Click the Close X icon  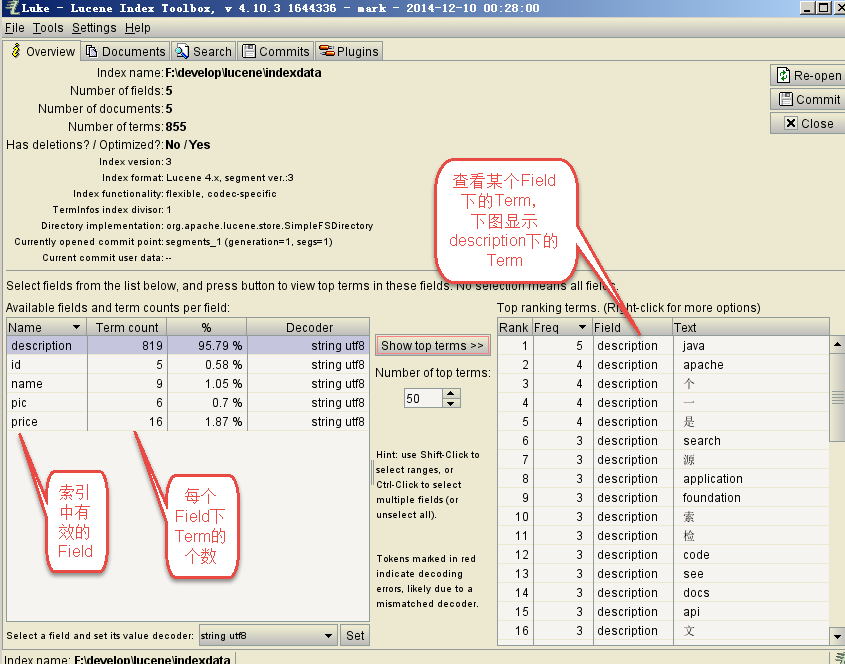791,123
